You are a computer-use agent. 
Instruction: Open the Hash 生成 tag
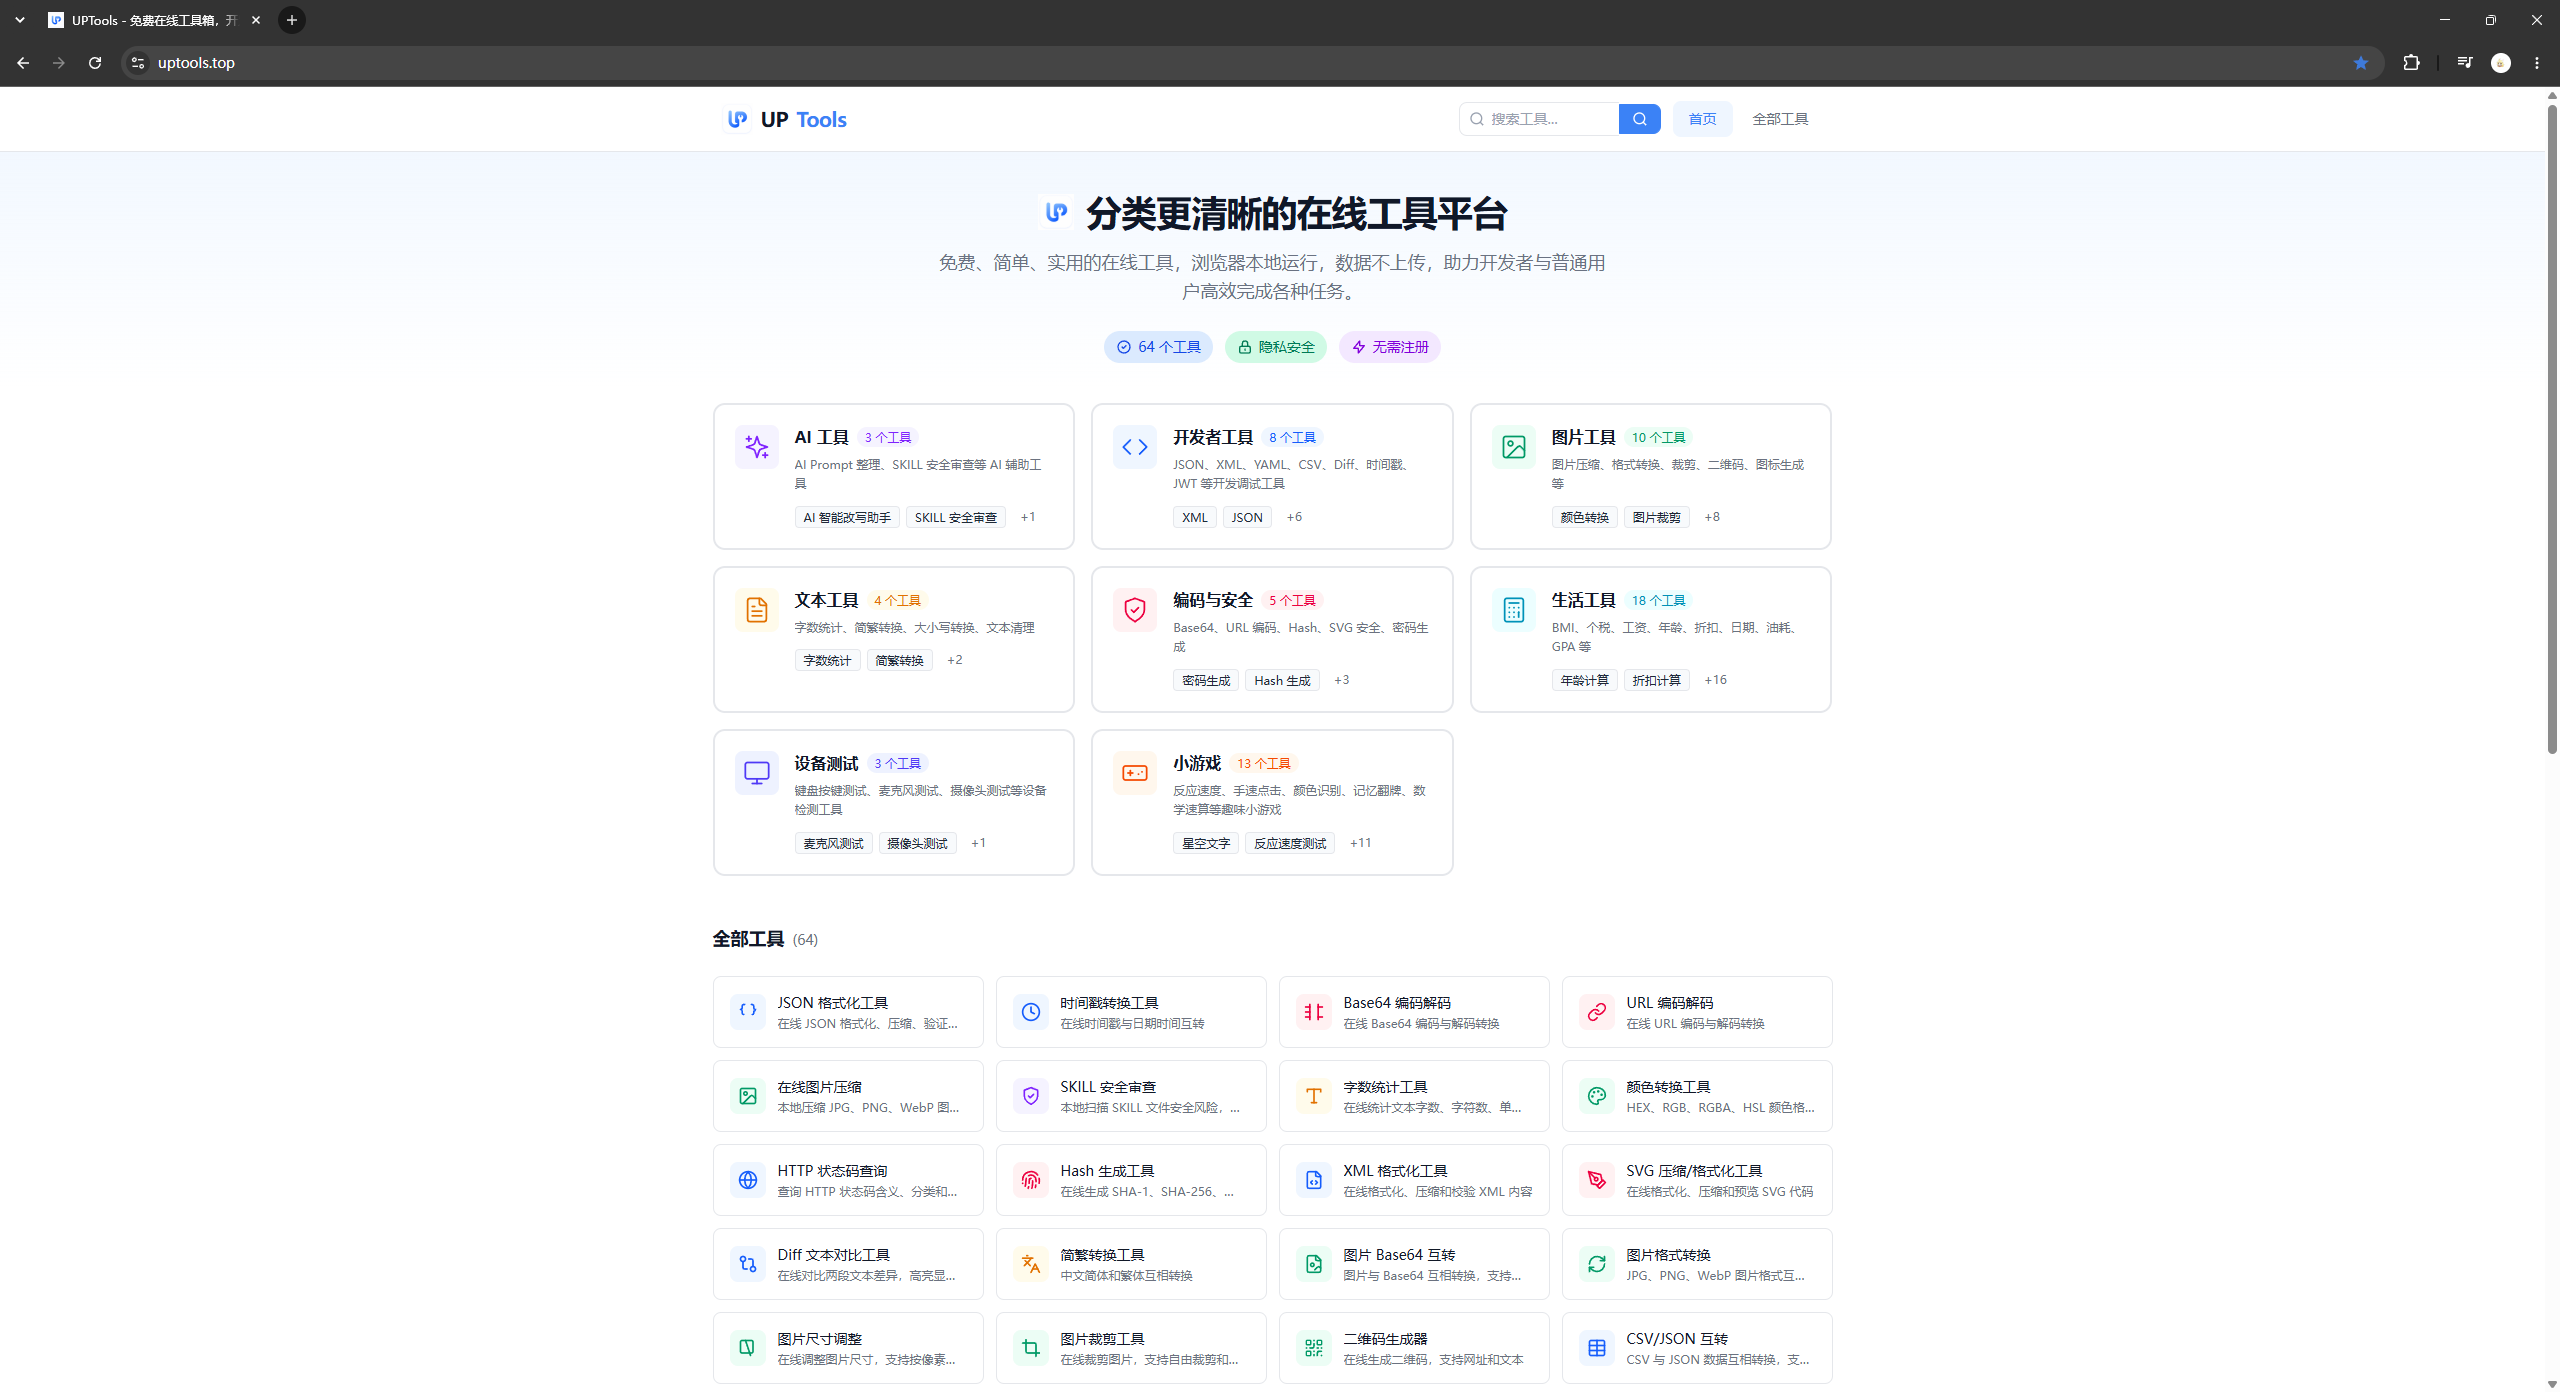coord(1282,680)
